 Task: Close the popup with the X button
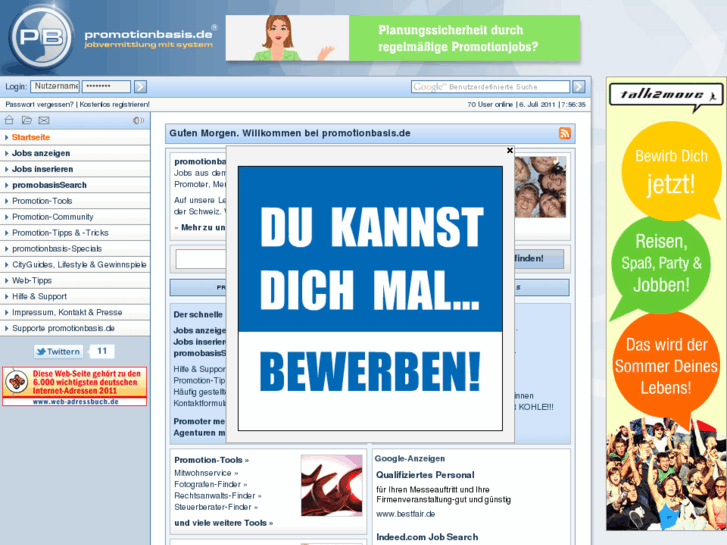coord(510,150)
